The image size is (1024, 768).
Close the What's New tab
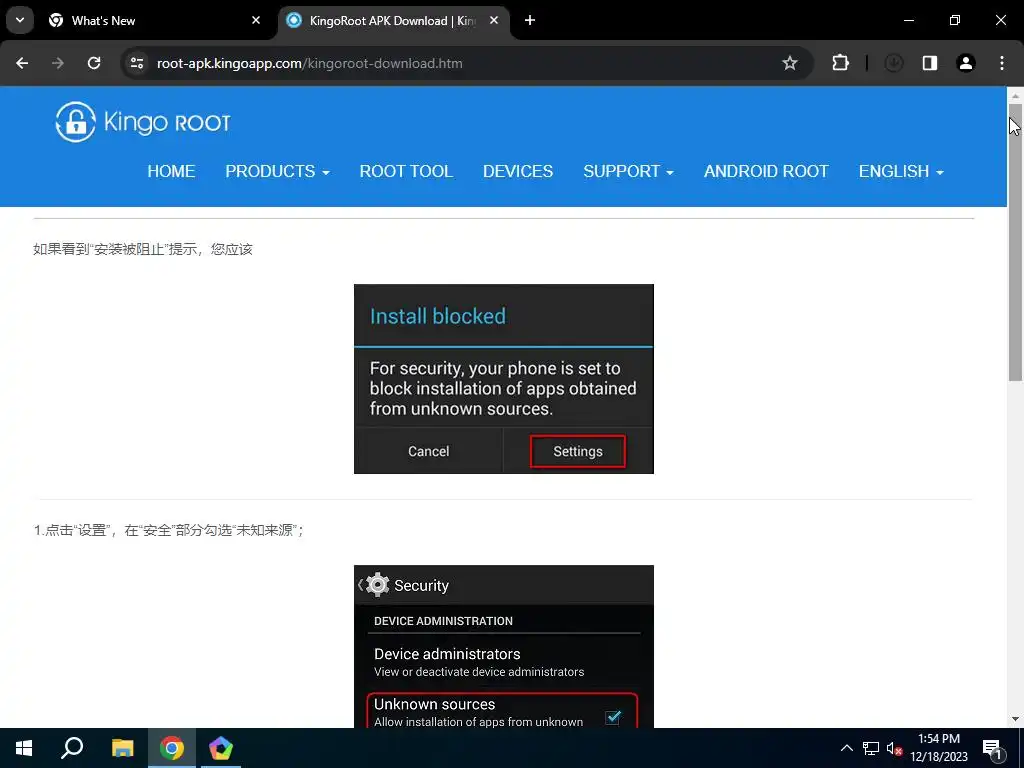point(256,20)
